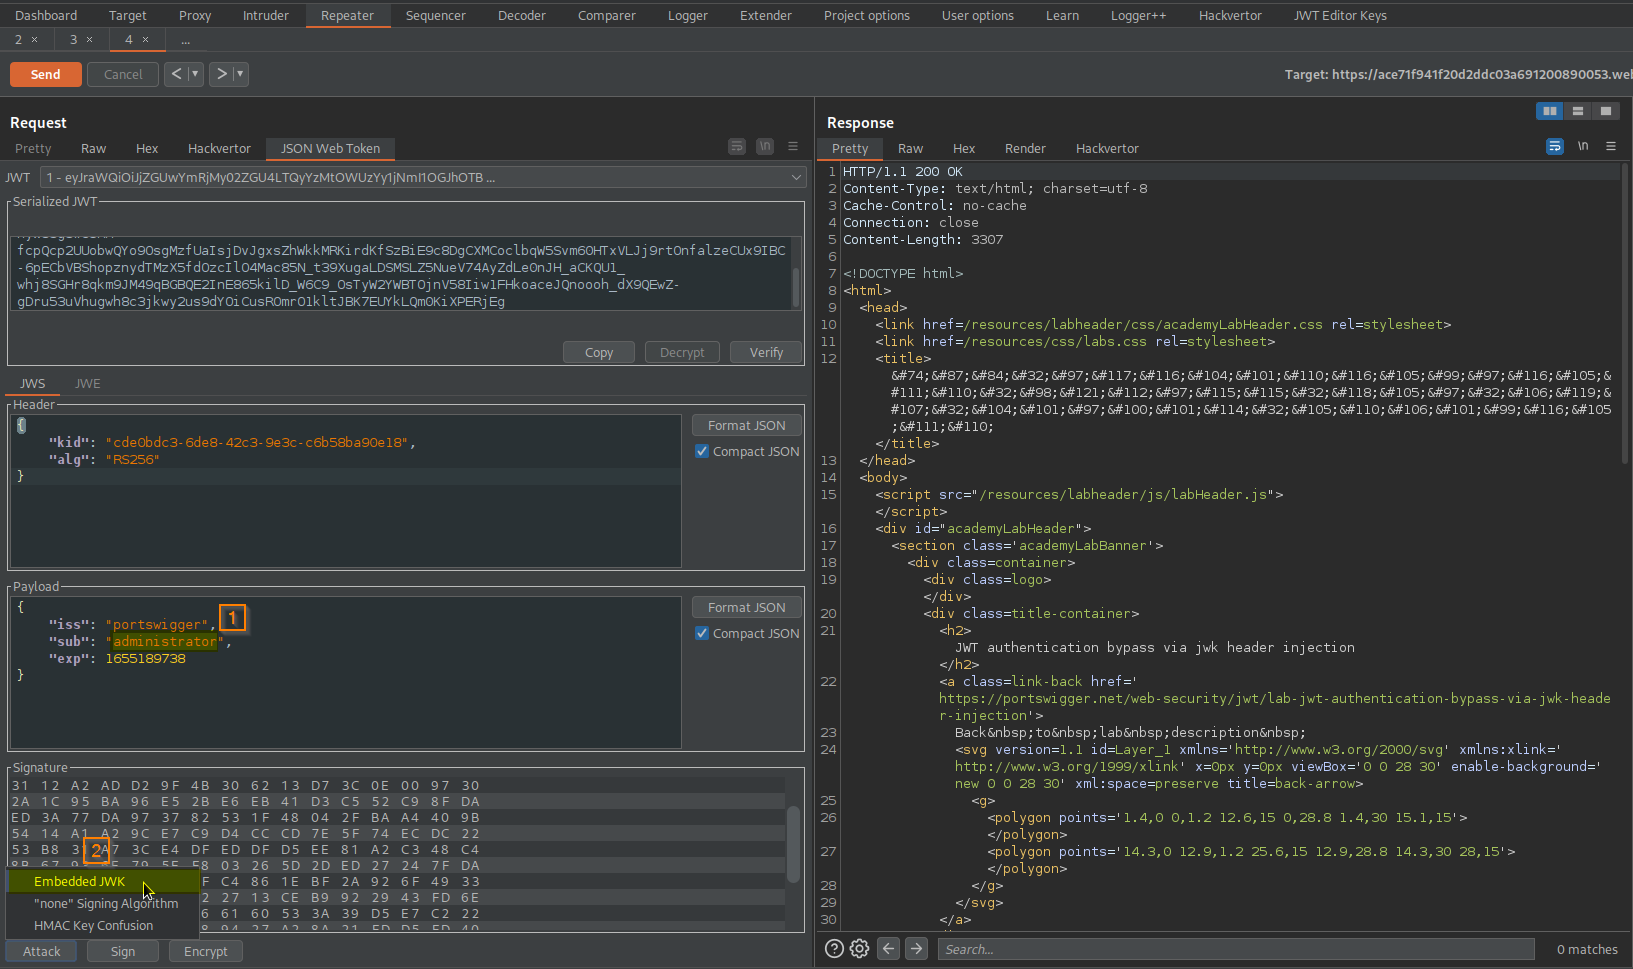This screenshot has width=1633, height=969.
Task: Open the JWT selection dropdown
Action: (x=423, y=178)
